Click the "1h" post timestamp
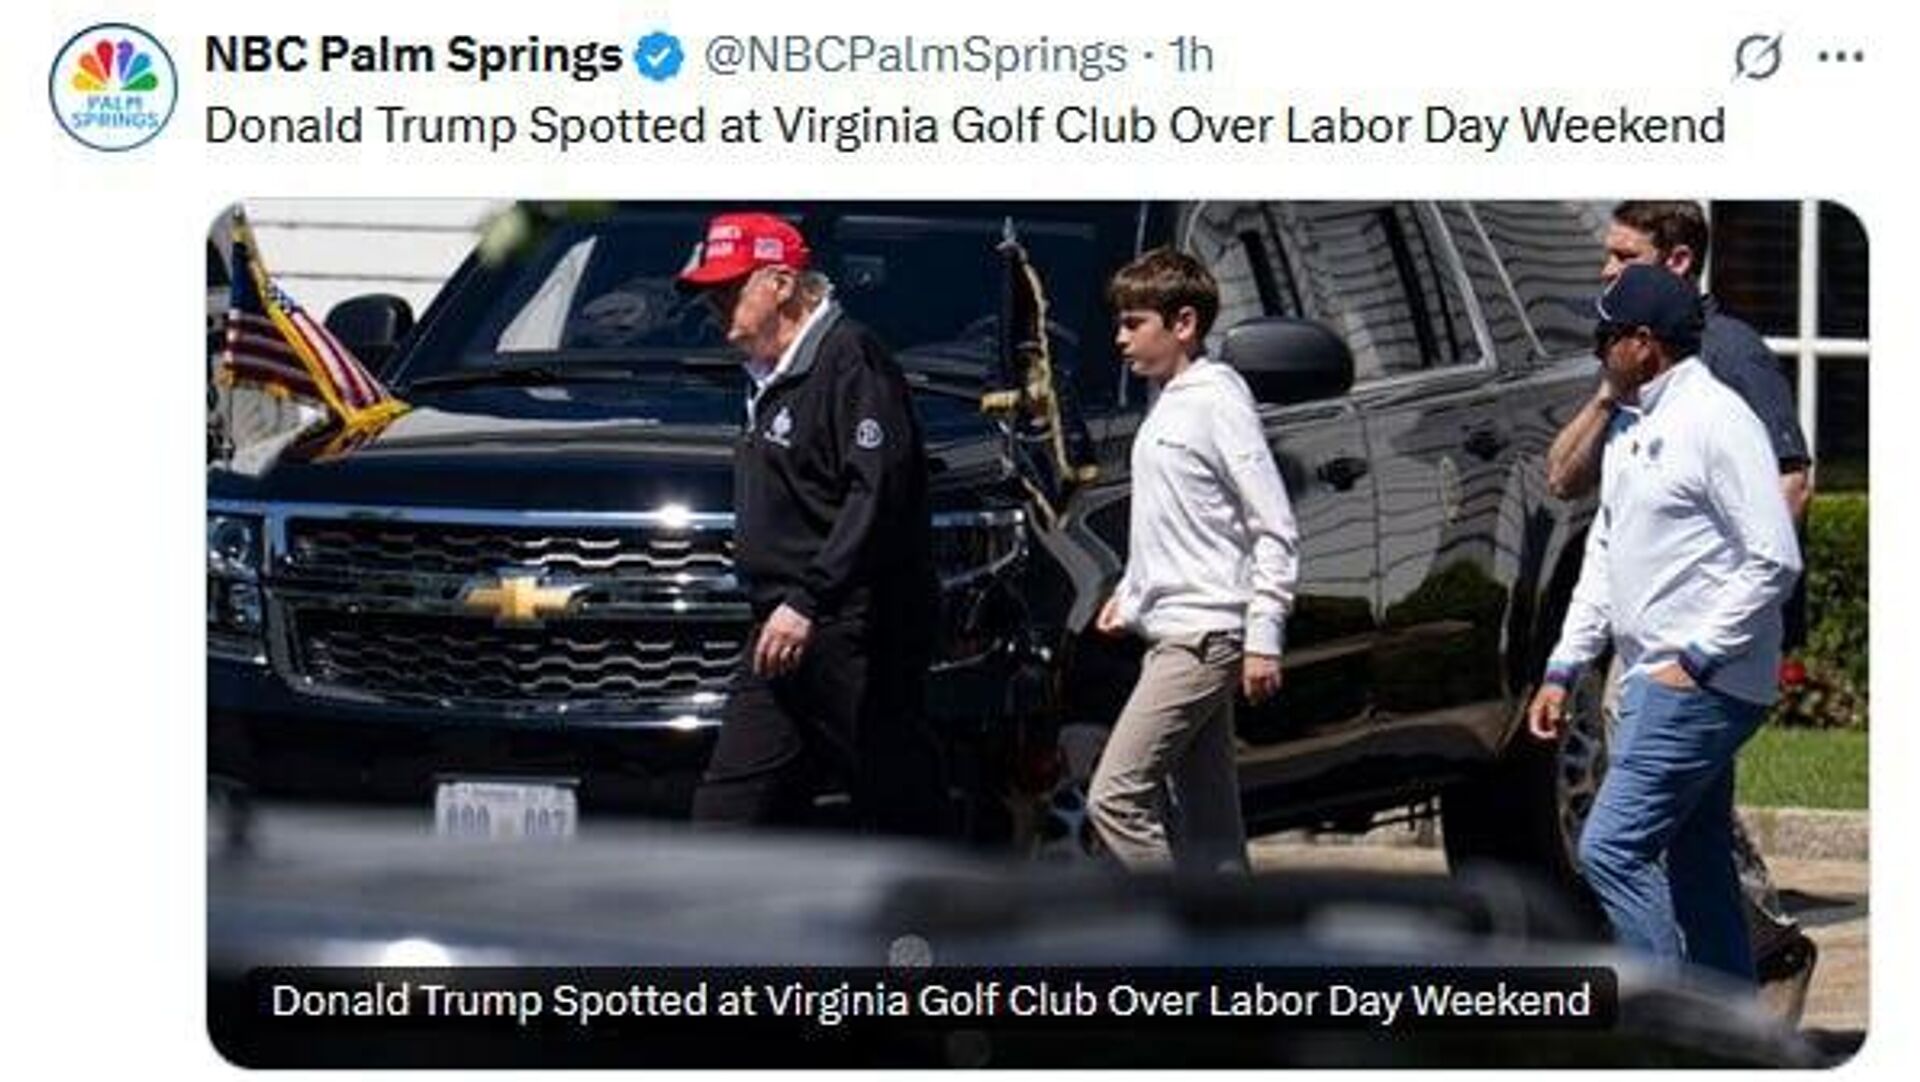Screen dimensions: 1920x1082 click(x=1192, y=56)
